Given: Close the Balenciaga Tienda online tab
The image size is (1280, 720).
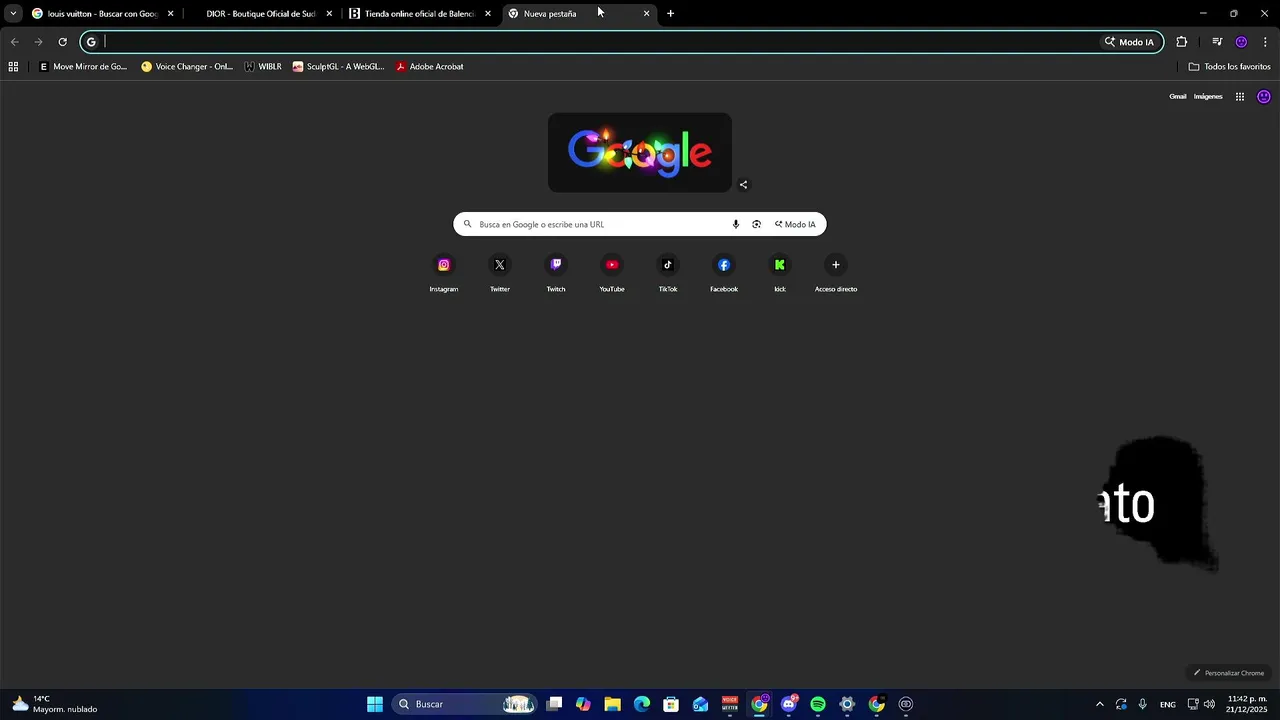Looking at the screenshot, I should coord(488,14).
